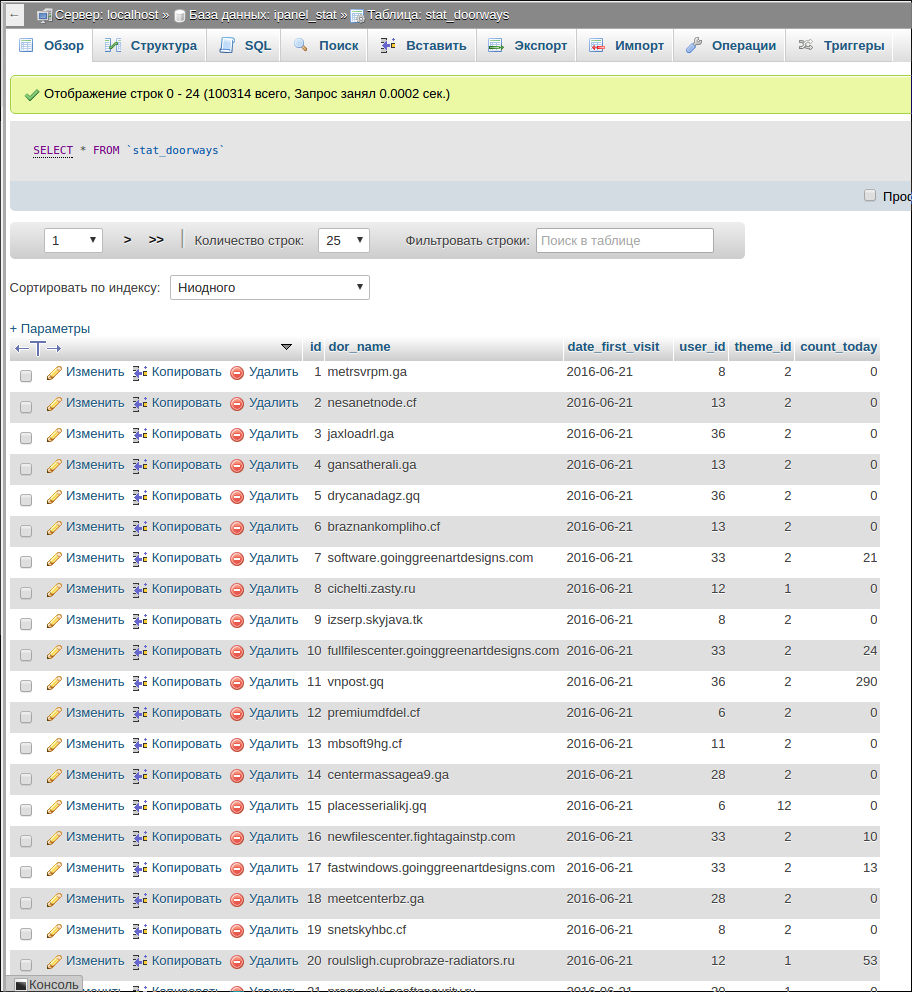The width and height of the screenshot is (912, 992).
Task: Click pencil icon in placesserialikj.gq row
Action: [54, 807]
